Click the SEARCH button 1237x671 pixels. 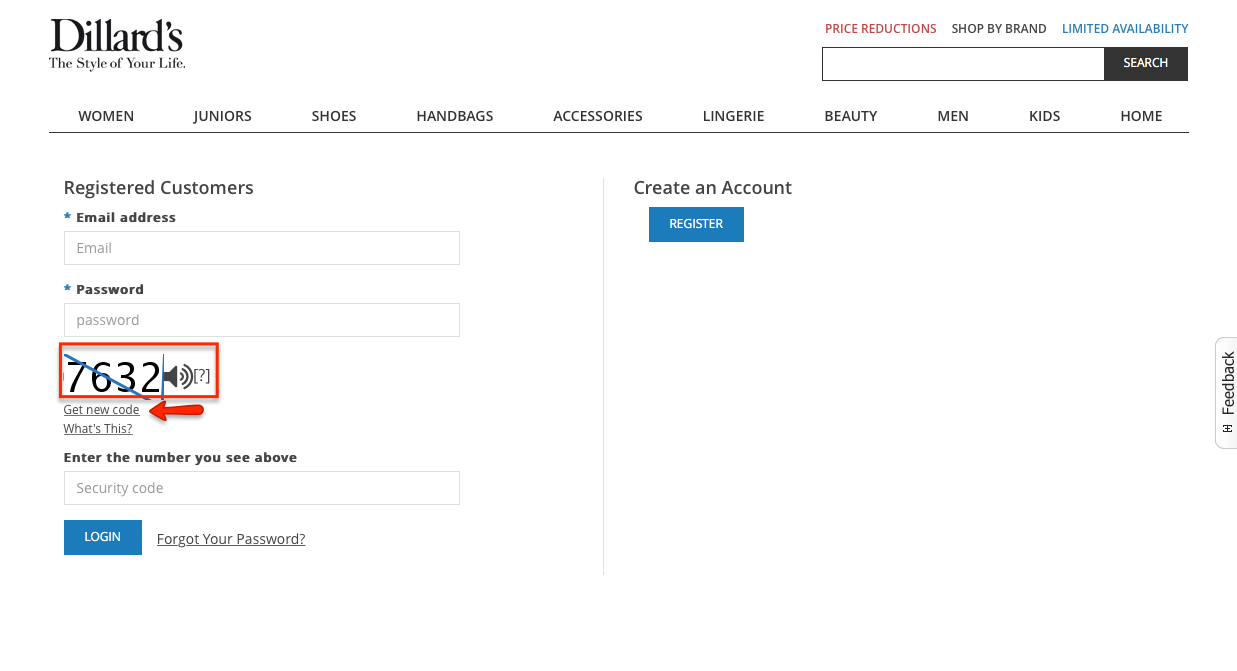pyautogui.click(x=1145, y=63)
